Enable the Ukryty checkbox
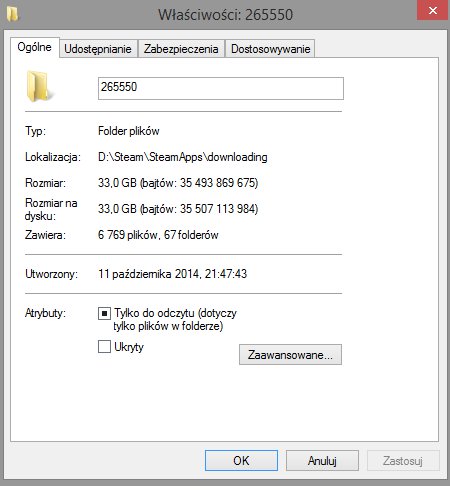 pyautogui.click(x=104, y=346)
